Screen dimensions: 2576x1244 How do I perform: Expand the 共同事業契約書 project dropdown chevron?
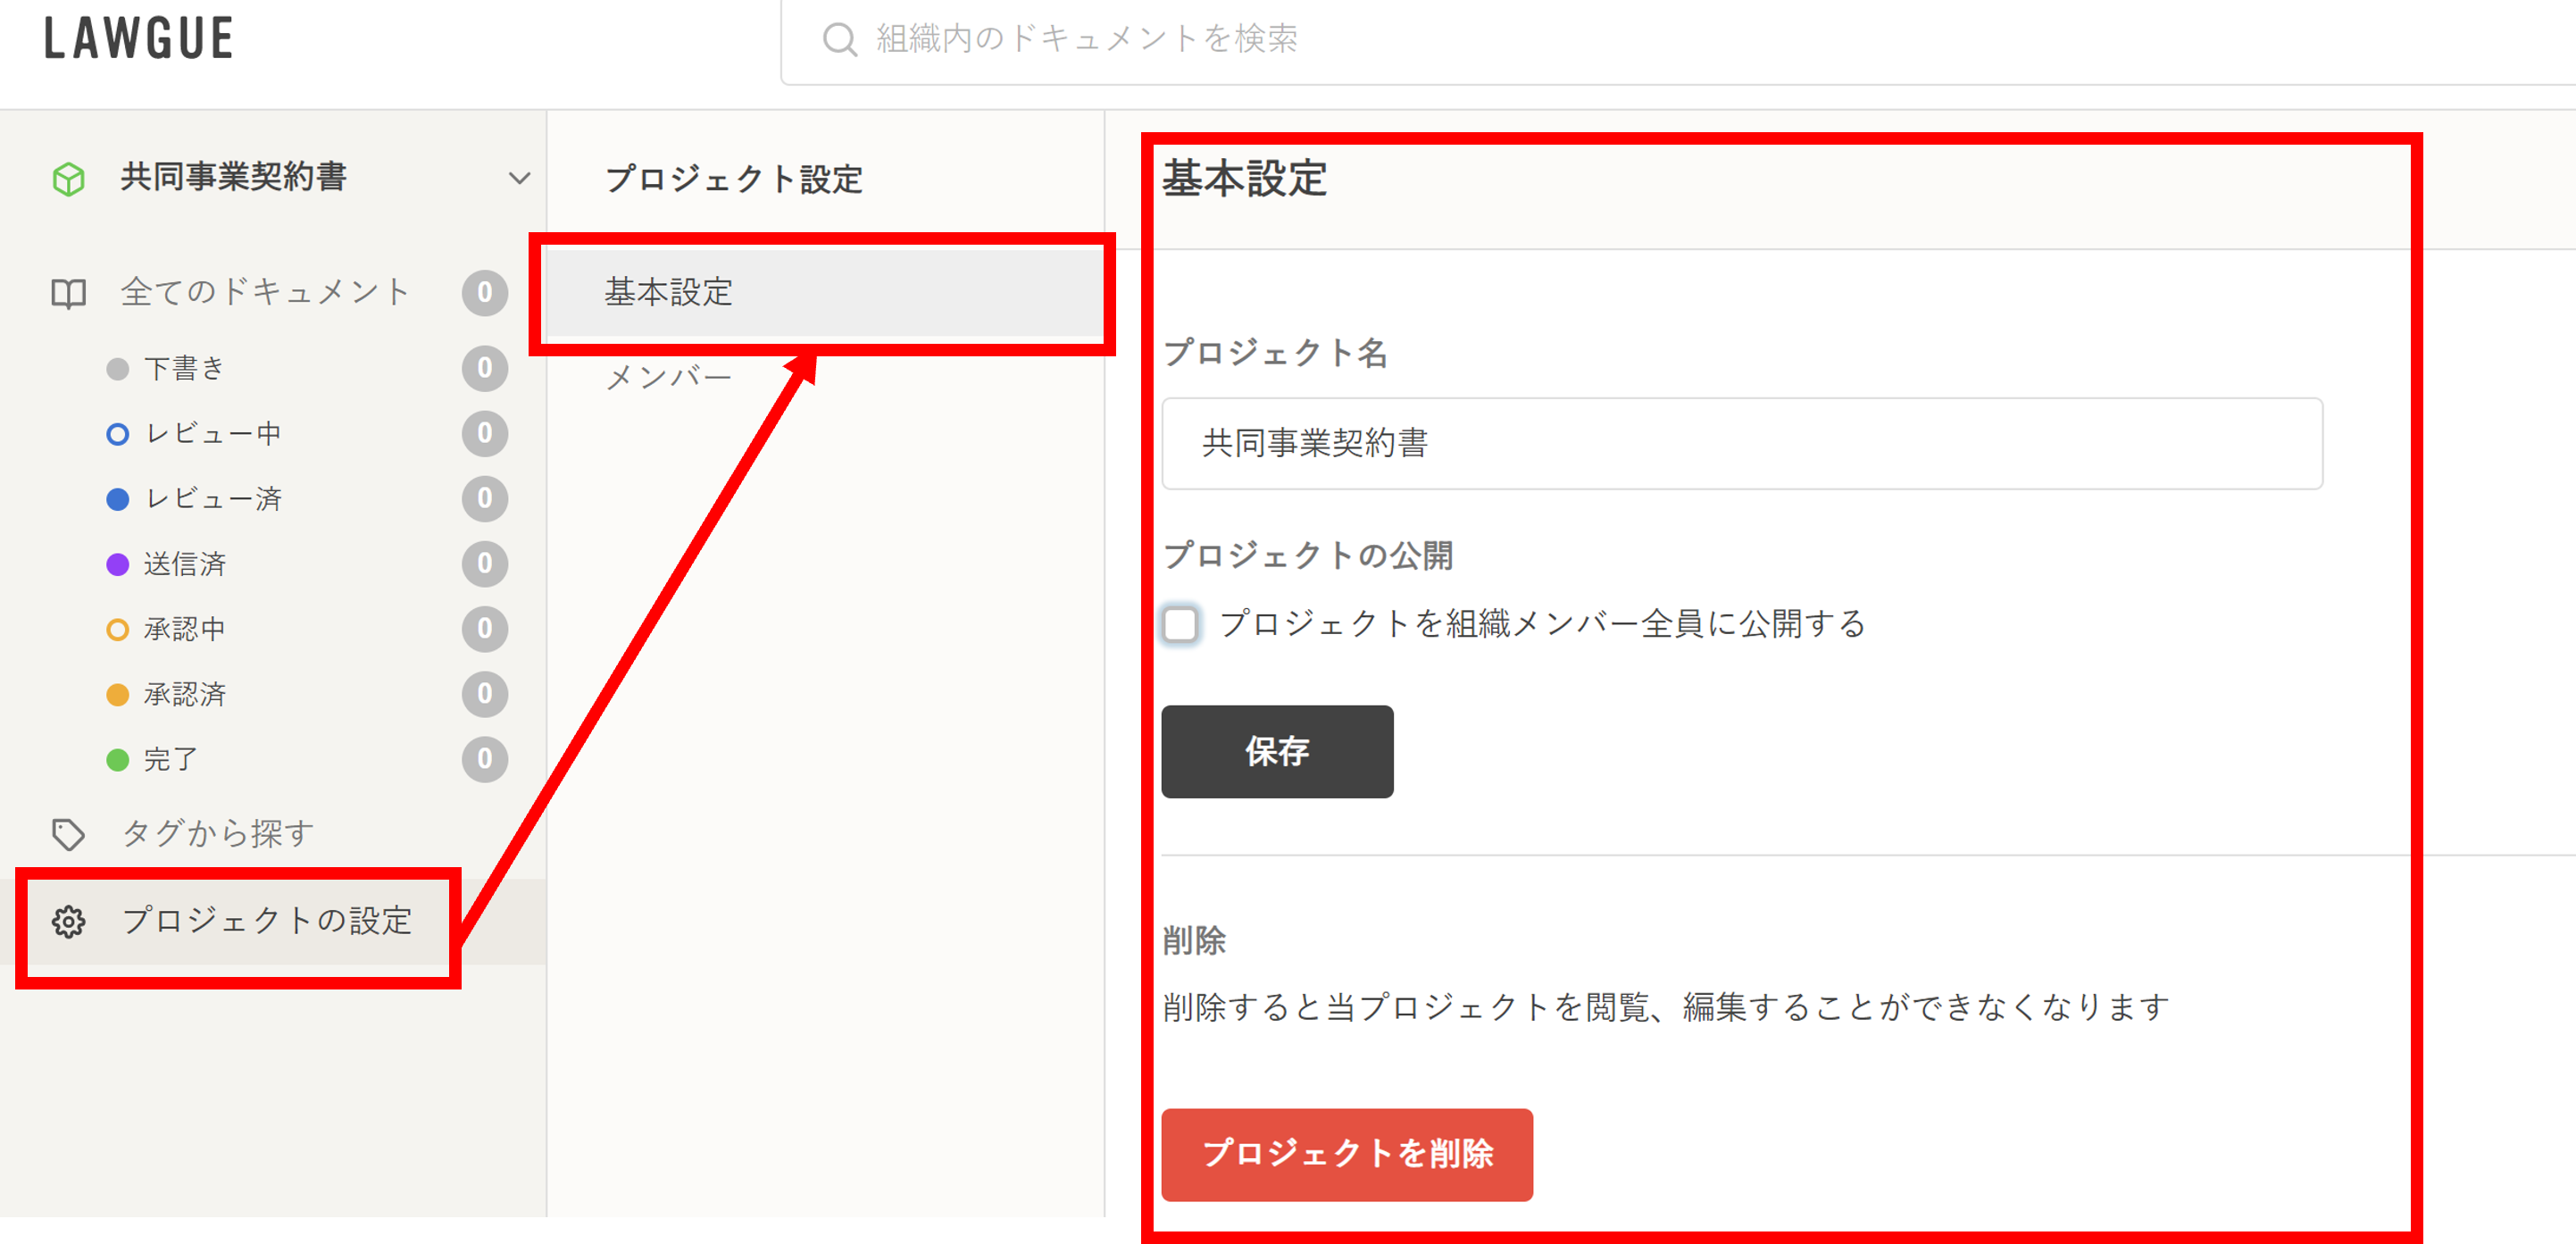pyautogui.click(x=519, y=179)
